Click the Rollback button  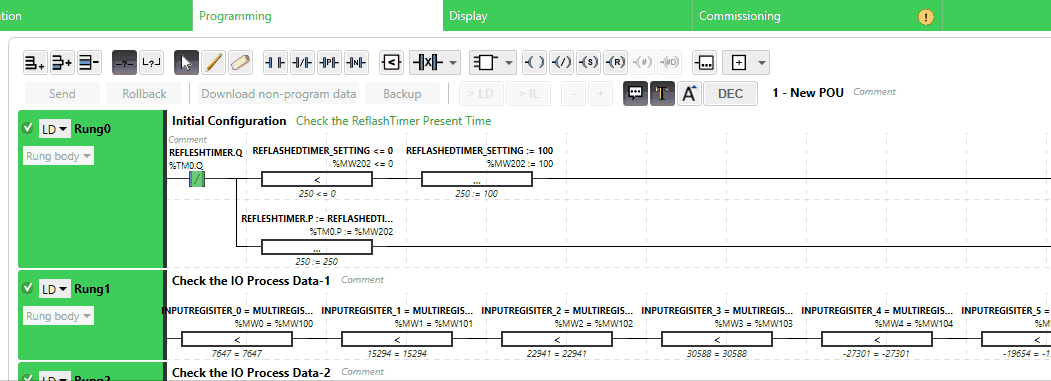tap(144, 94)
